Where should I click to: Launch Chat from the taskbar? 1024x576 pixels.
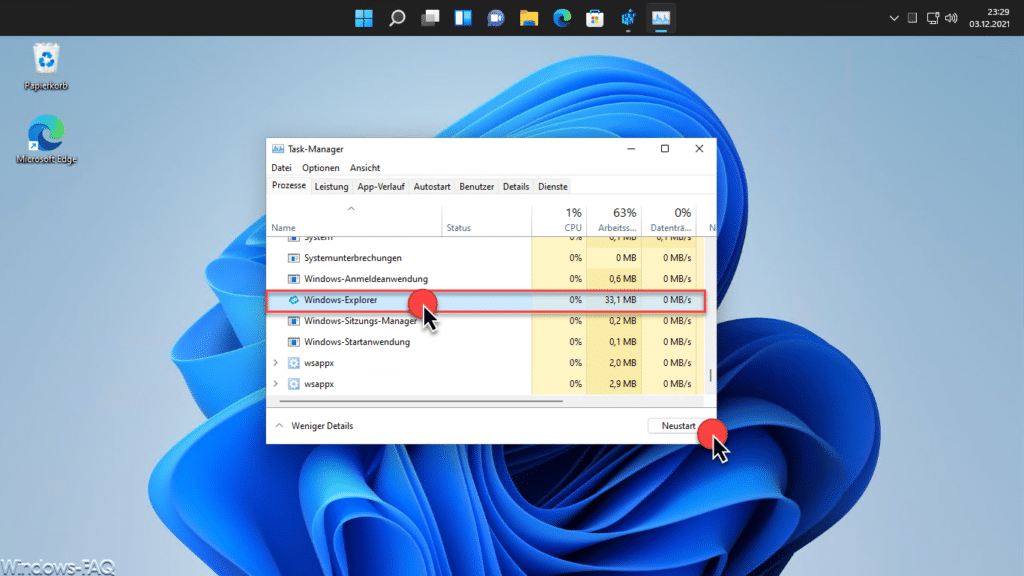496,18
